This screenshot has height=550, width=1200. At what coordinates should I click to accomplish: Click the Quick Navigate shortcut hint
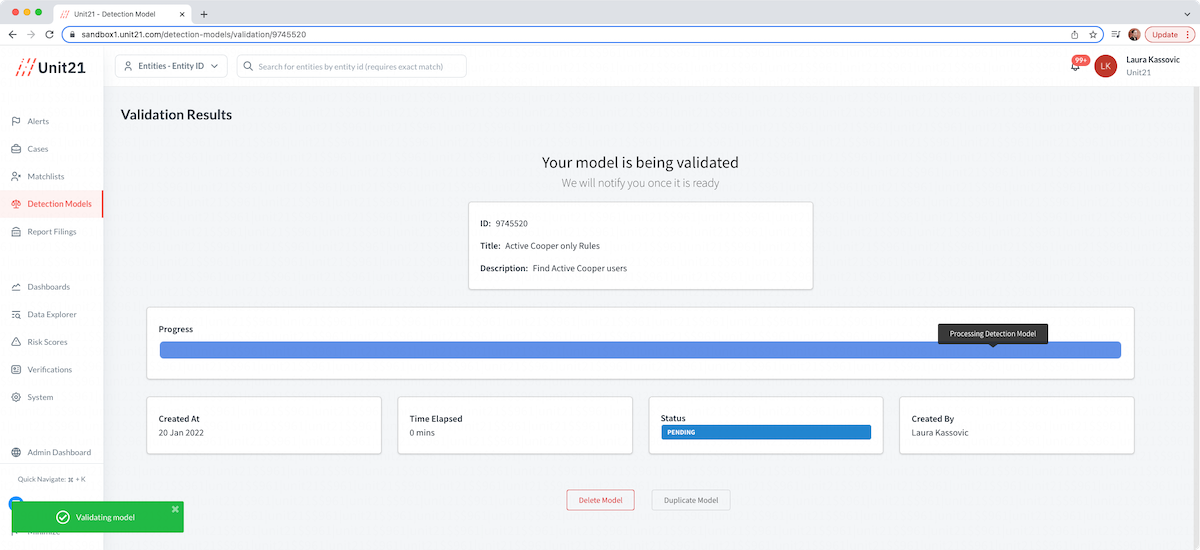(x=52, y=479)
